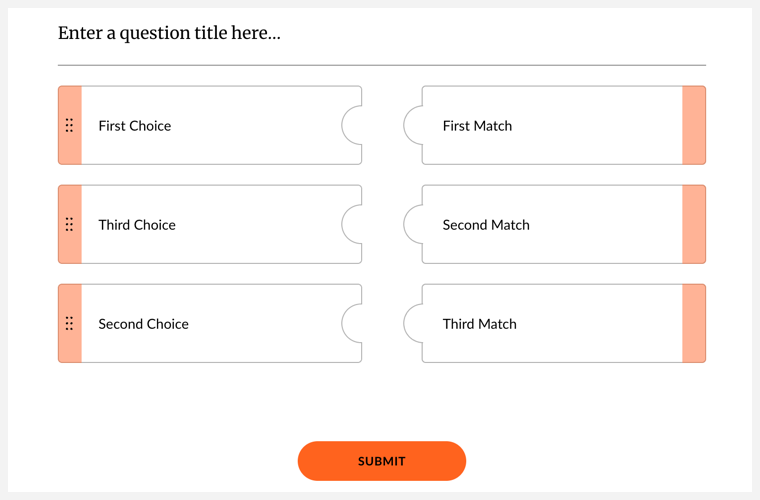Click the puzzle notch of First Choice
760x500 pixels.
(352, 126)
